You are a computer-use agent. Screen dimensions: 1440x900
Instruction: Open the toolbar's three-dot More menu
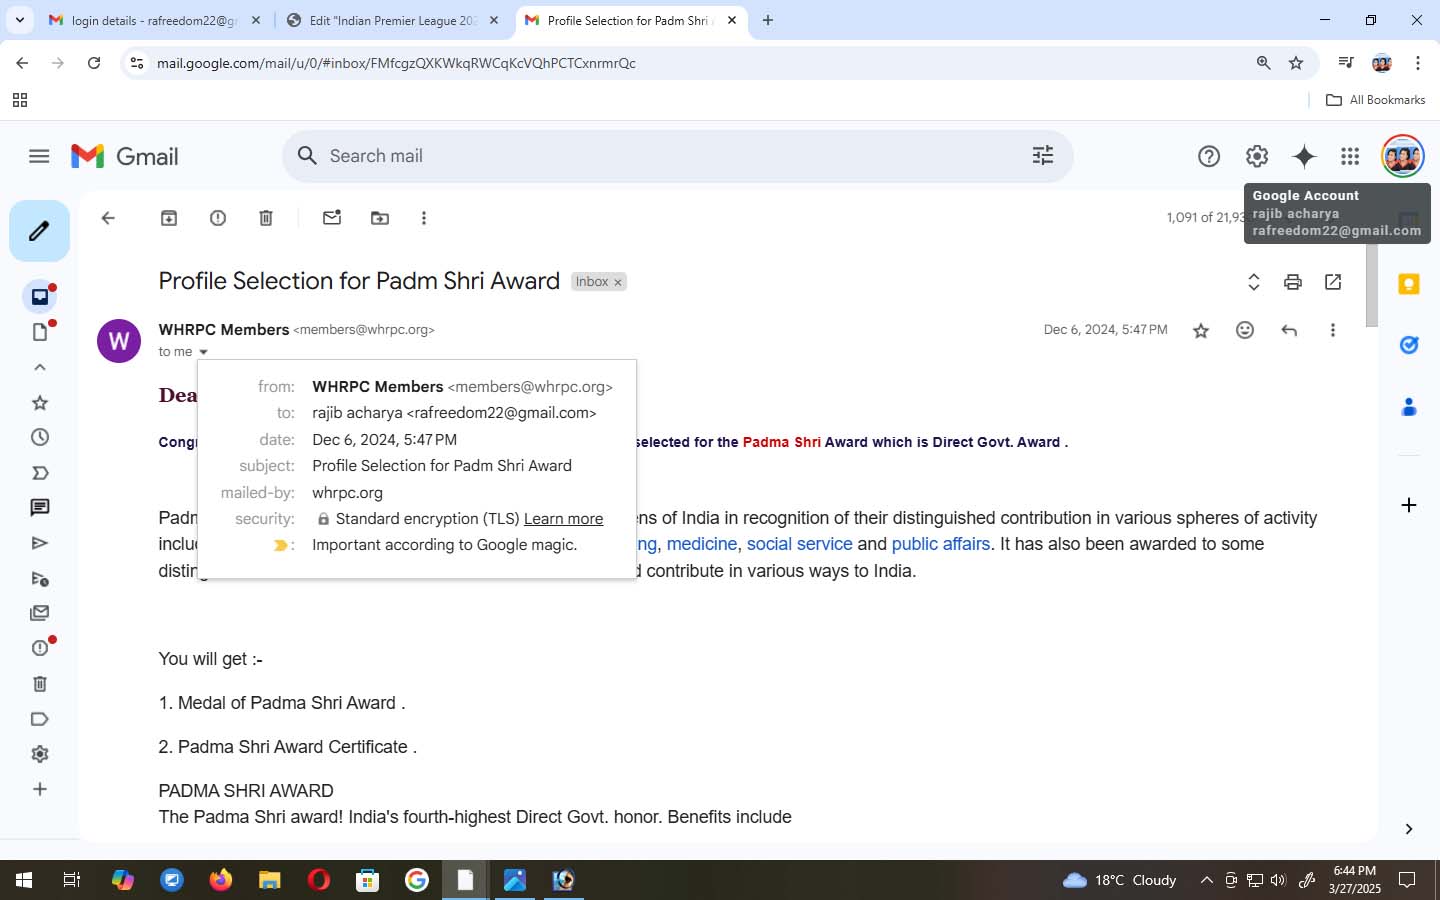(x=424, y=218)
